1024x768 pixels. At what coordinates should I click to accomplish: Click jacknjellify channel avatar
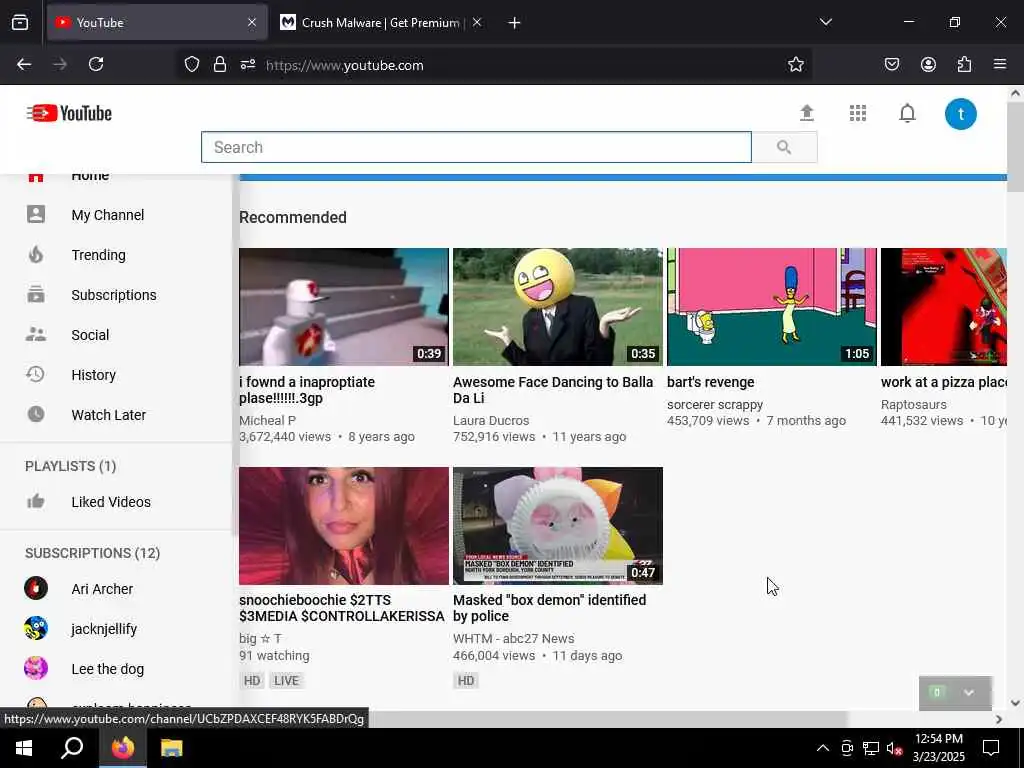[36, 629]
